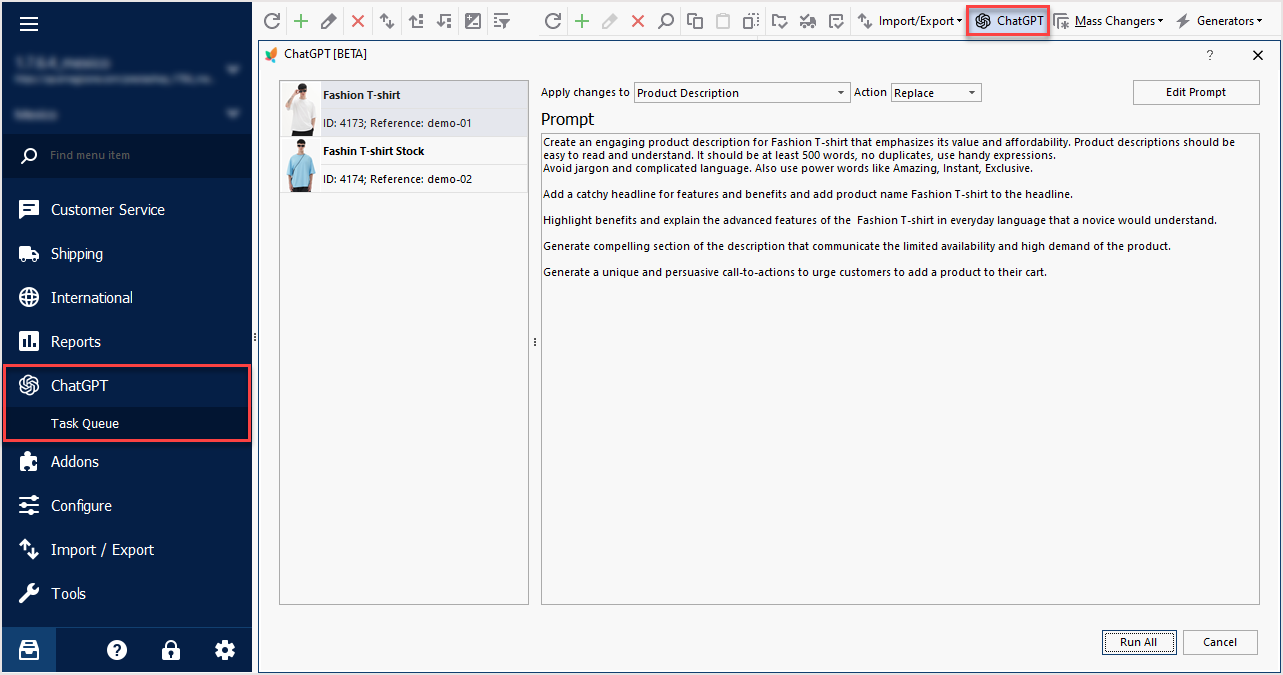
Task: Open the settings gear icon in the sidebar
Action: pos(225,650)
